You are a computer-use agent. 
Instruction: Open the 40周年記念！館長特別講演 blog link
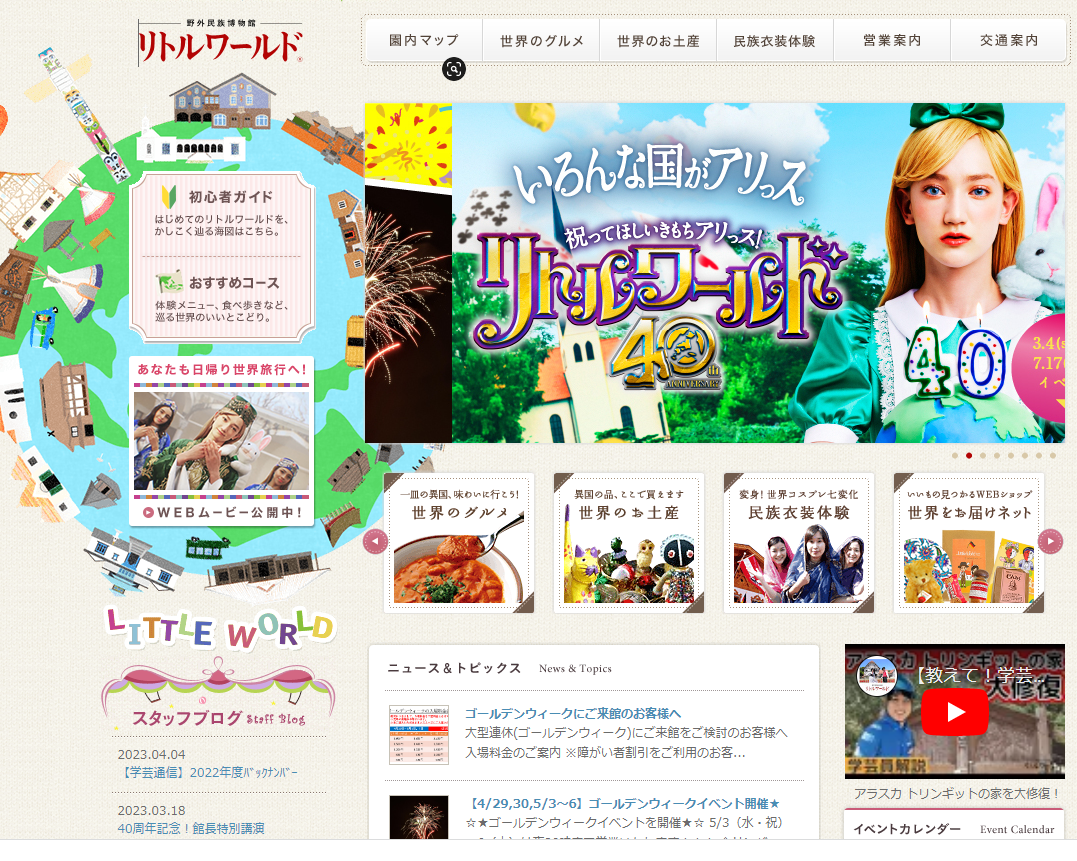pos(191,829)
